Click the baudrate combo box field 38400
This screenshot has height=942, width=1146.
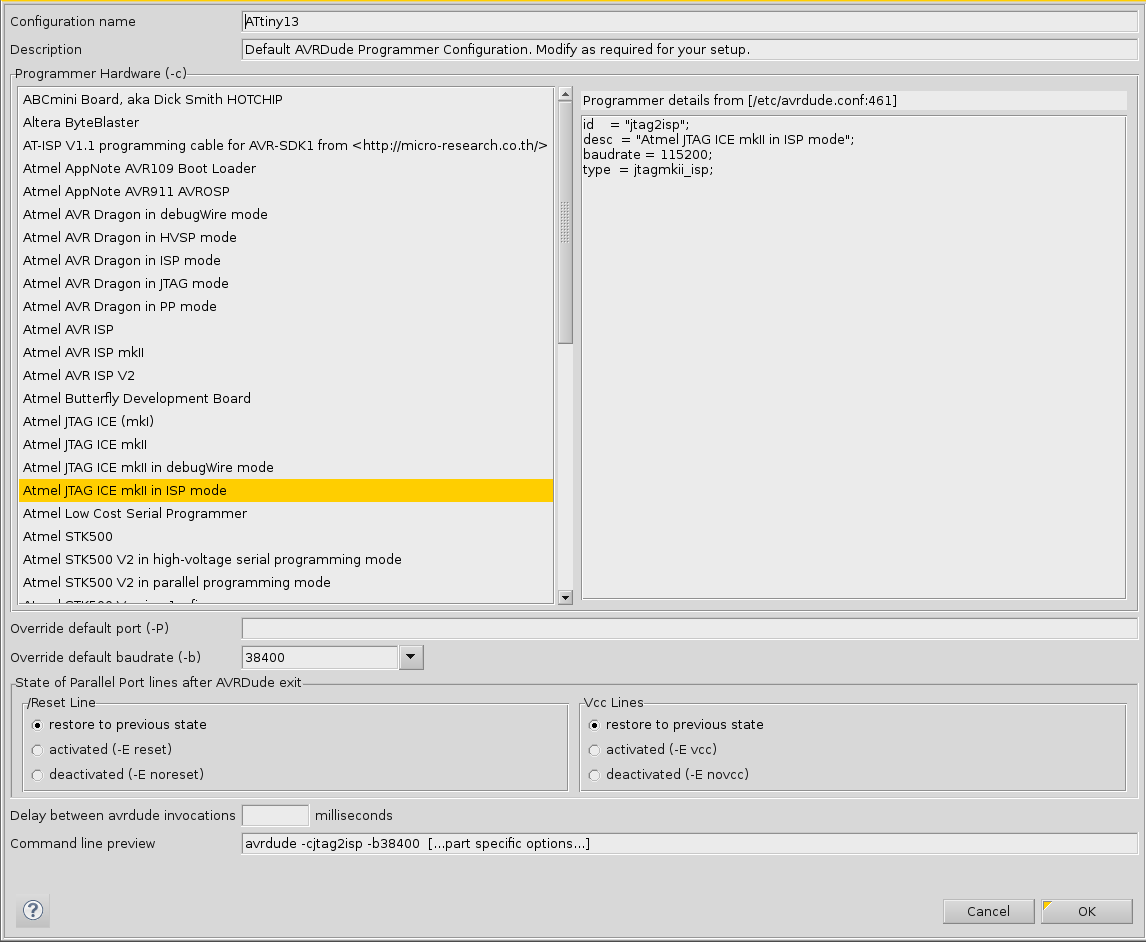tap(319, 657)
